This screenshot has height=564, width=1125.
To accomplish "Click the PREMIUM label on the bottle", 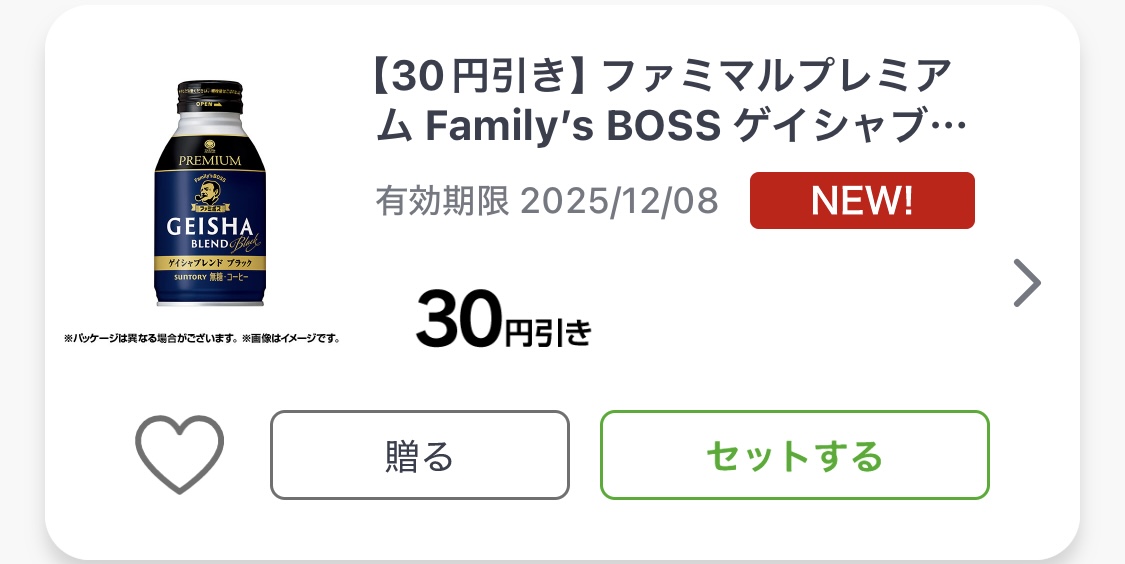I will point(210,160).
